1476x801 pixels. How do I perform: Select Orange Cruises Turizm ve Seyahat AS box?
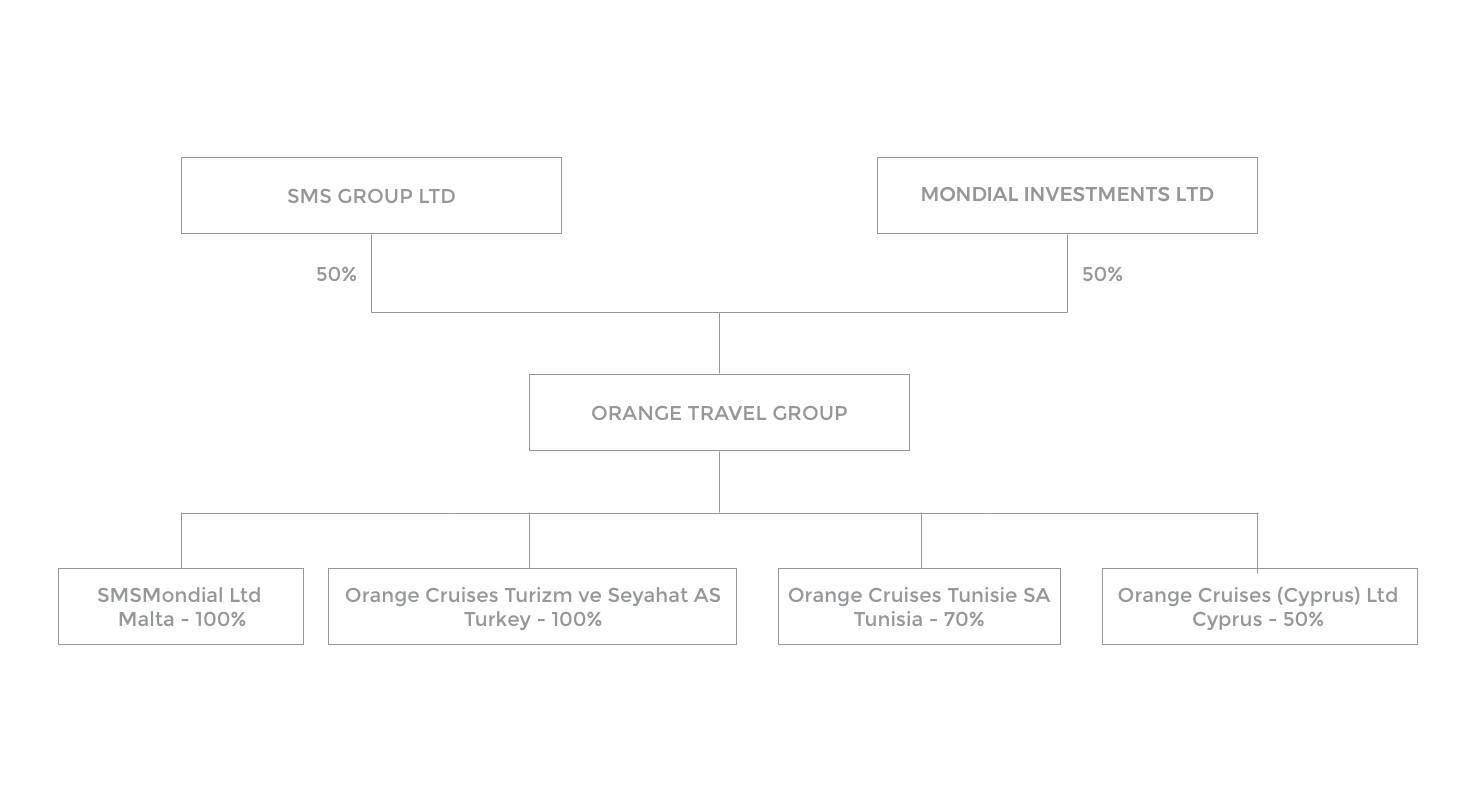tap(532, 606)
